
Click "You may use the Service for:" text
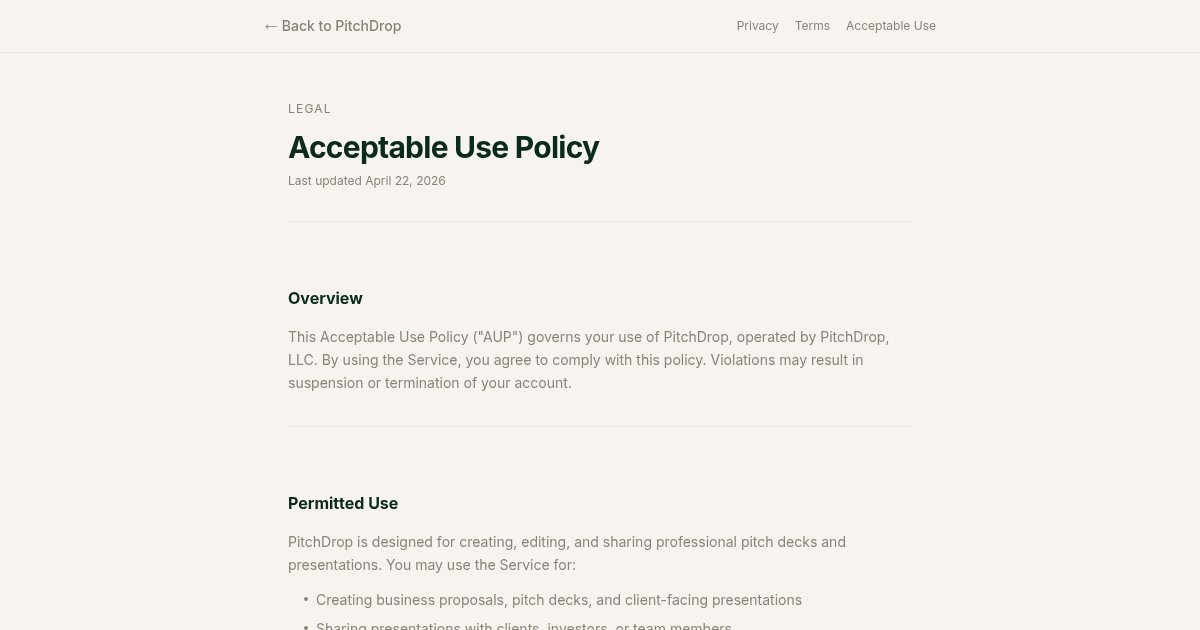coord(481,565)
